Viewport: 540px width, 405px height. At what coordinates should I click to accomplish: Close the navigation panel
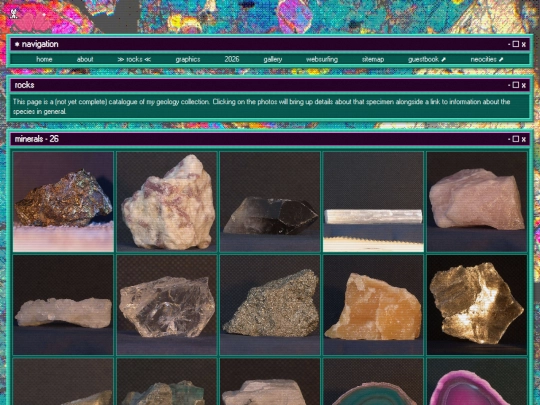coord(523,44)
